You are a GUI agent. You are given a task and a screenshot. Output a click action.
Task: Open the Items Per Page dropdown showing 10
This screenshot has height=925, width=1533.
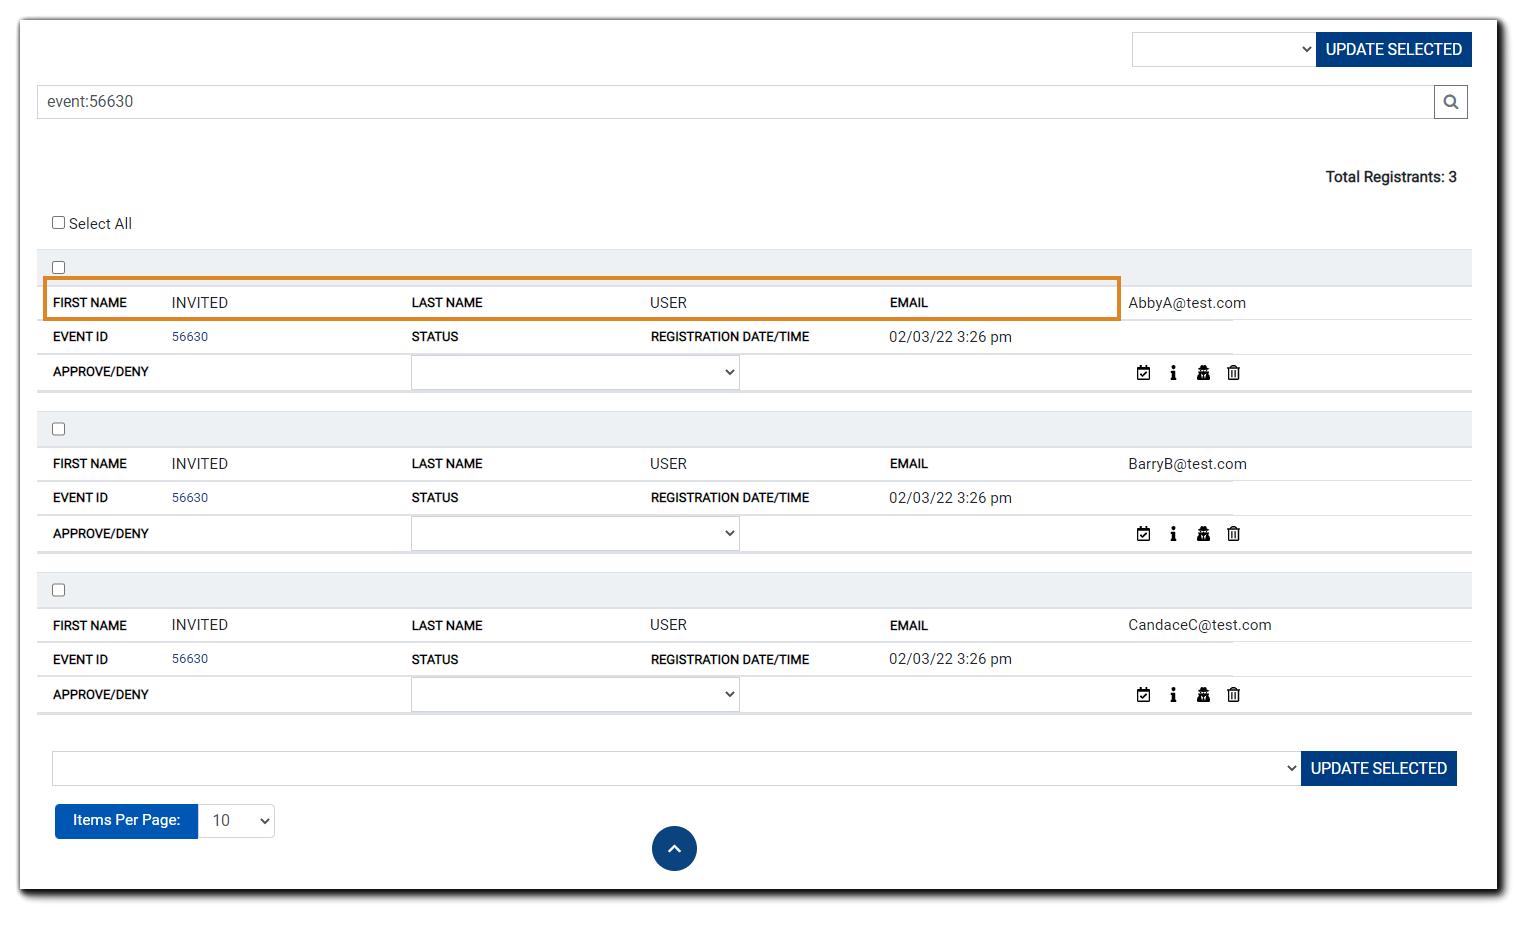pyautogui.click(x=236, y=821)
